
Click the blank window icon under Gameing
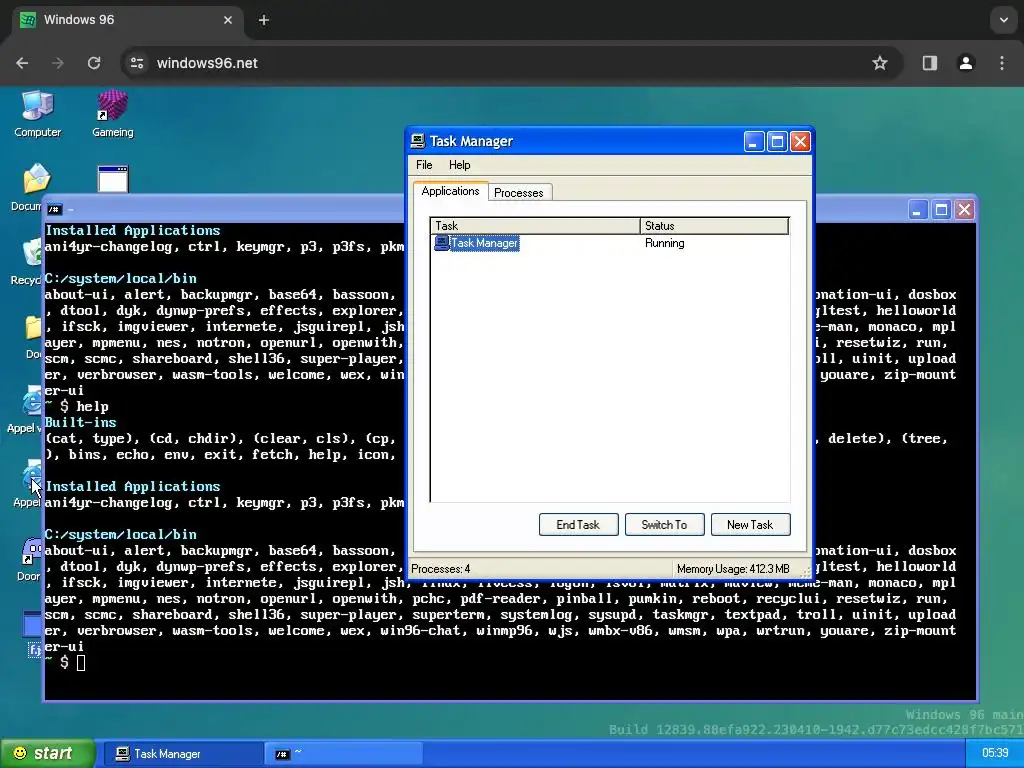coord(113,179)
